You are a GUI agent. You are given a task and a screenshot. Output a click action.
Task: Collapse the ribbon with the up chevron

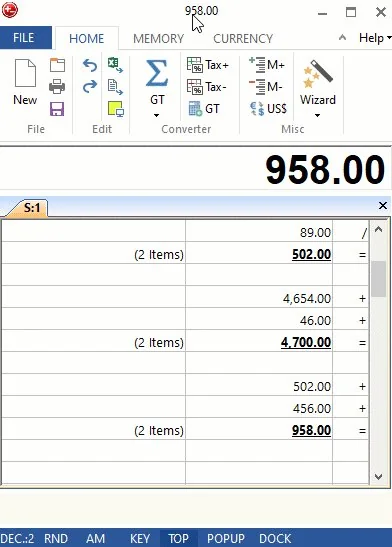click(342, 37)
